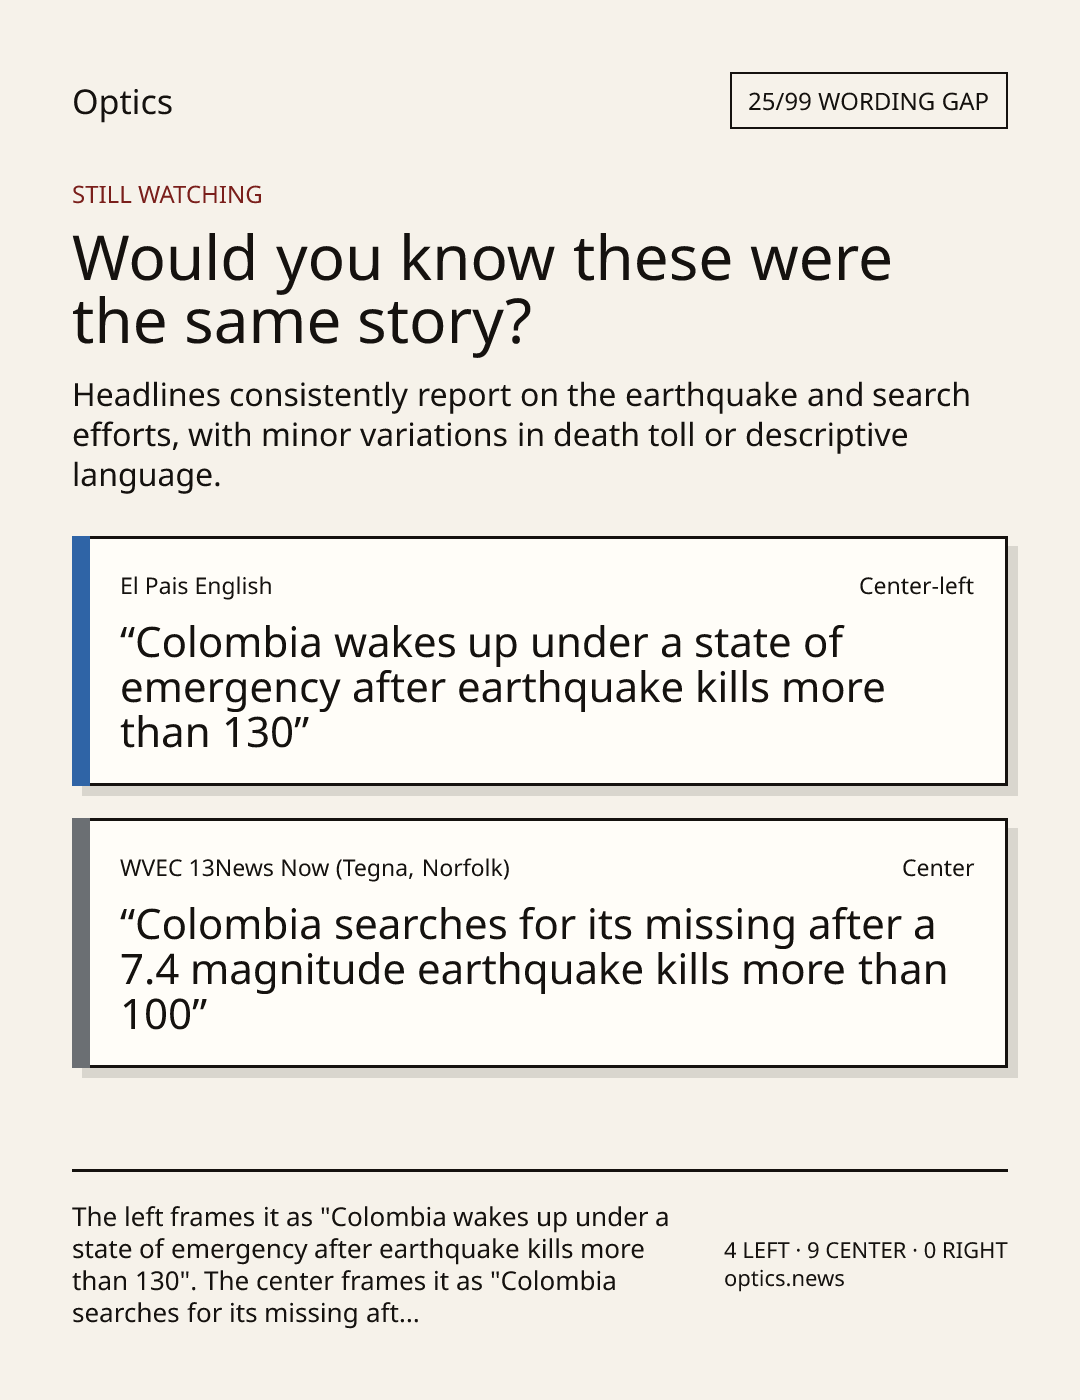Click the WVEC 13News Now source name

pyautogui.click(x=315, y=868)
